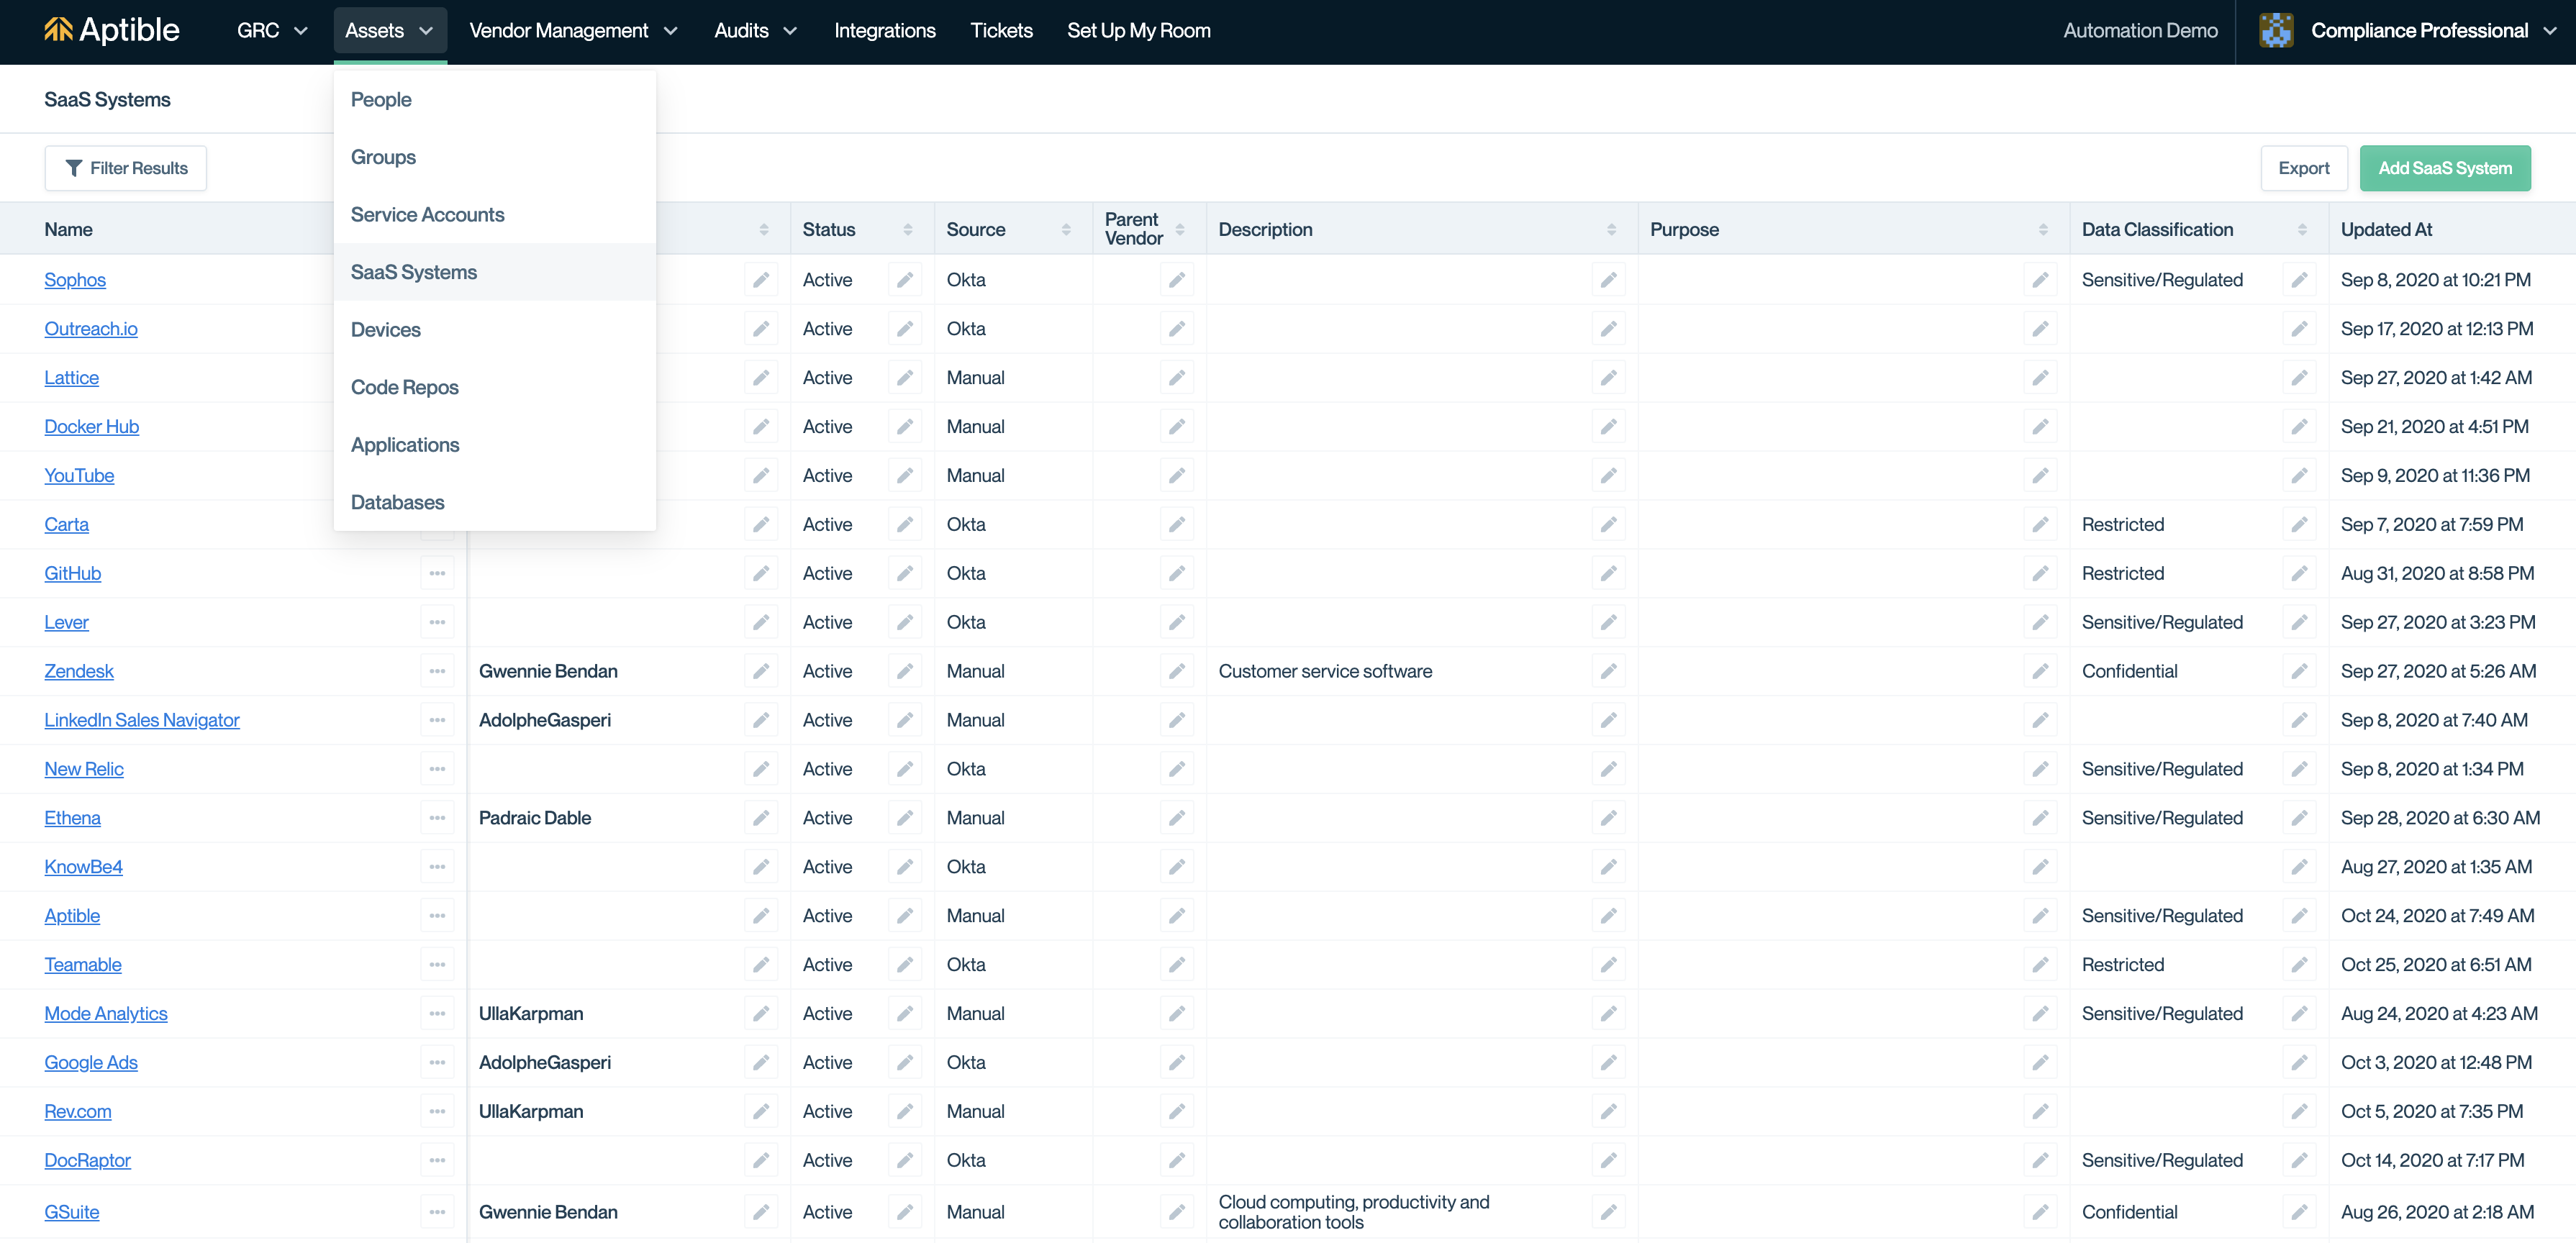
Task: Open Ethena row ellipsis menu
Action: pos(437,818)
